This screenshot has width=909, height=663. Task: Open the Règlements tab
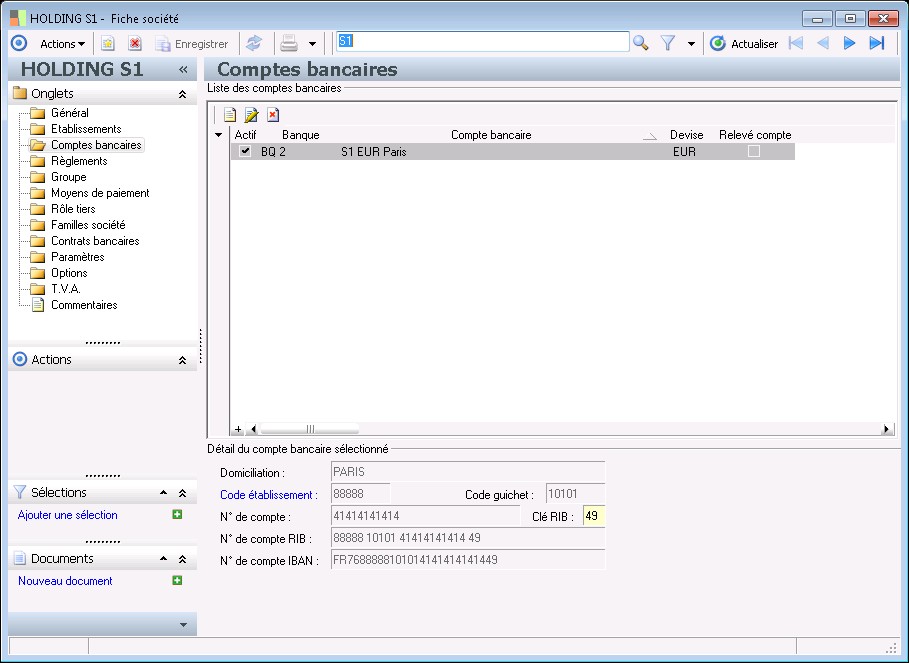point(79,161)
